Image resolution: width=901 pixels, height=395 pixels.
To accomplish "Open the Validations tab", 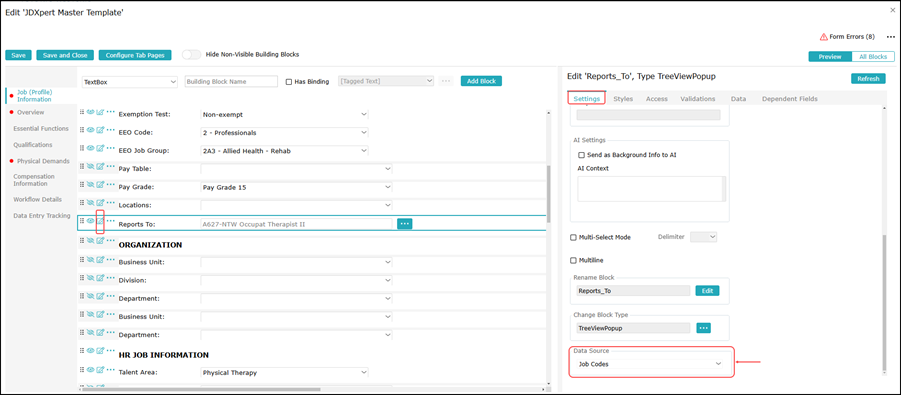I will pyautogui.click(x=698, y=99).
